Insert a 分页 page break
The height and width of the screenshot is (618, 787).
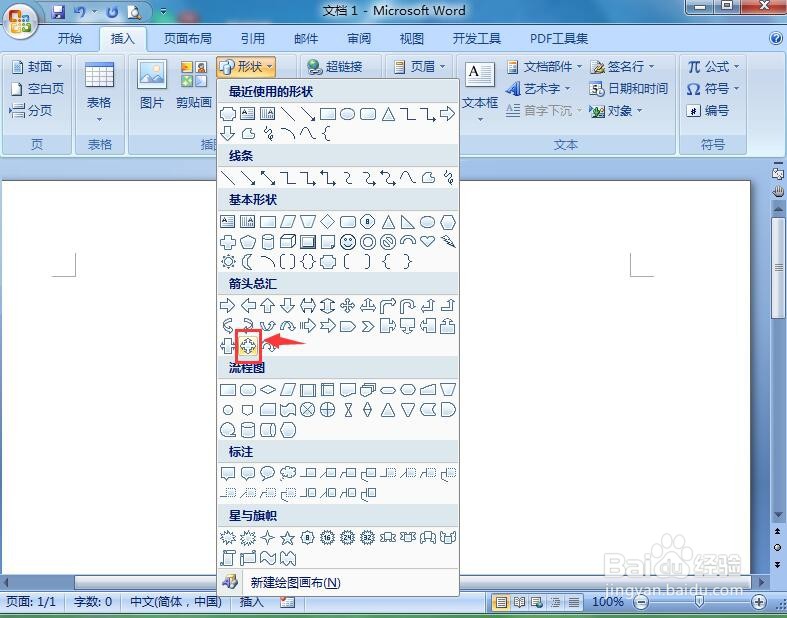31,110
